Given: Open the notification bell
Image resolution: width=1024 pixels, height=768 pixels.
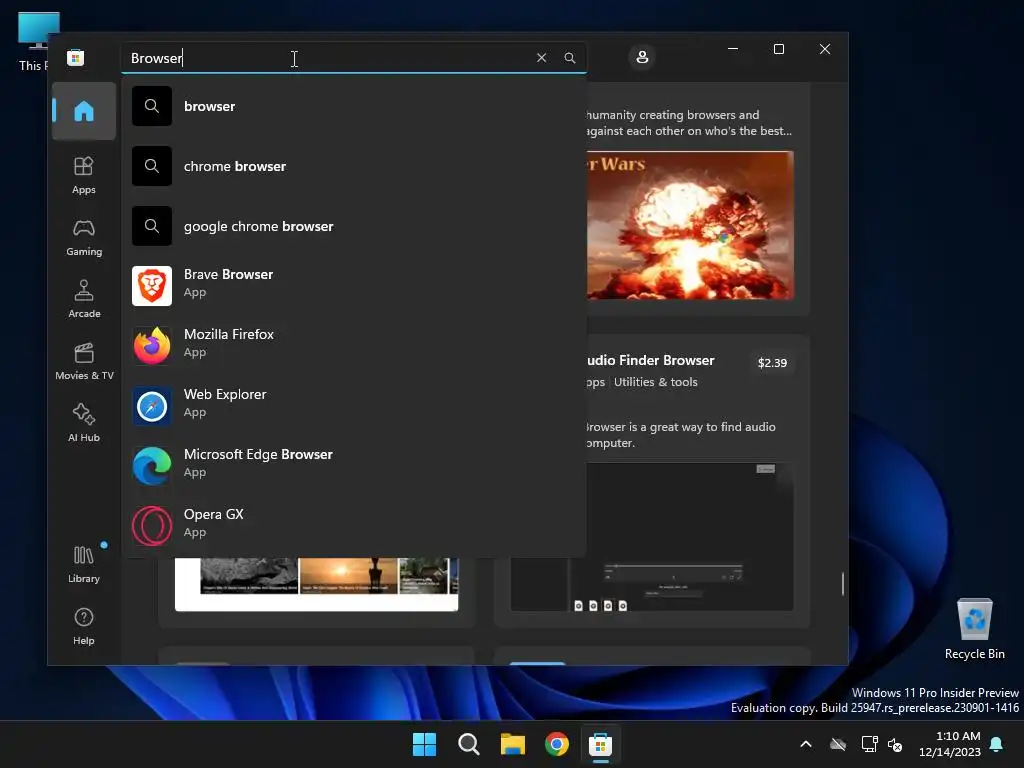Looking at the screenshot, I should [x=997, y=744].
